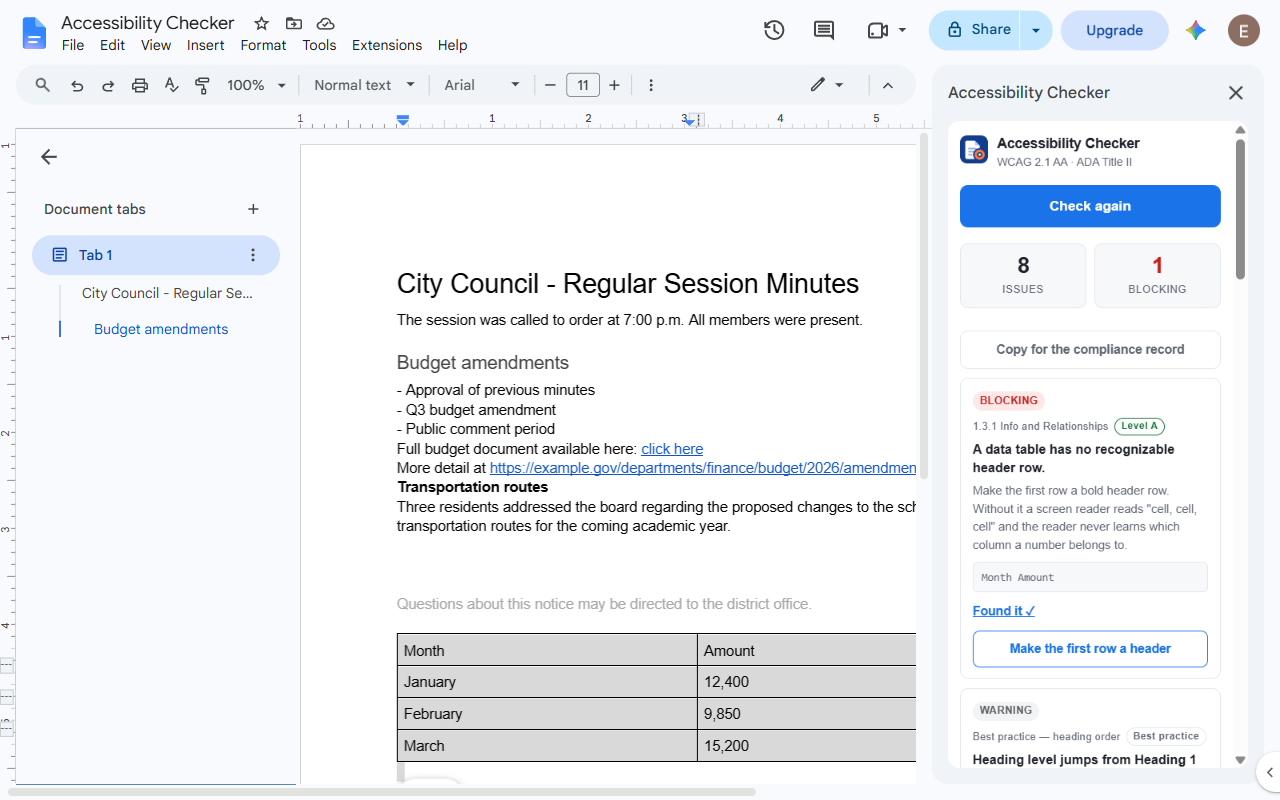Click the font size input field

click(x=583, y=85)
